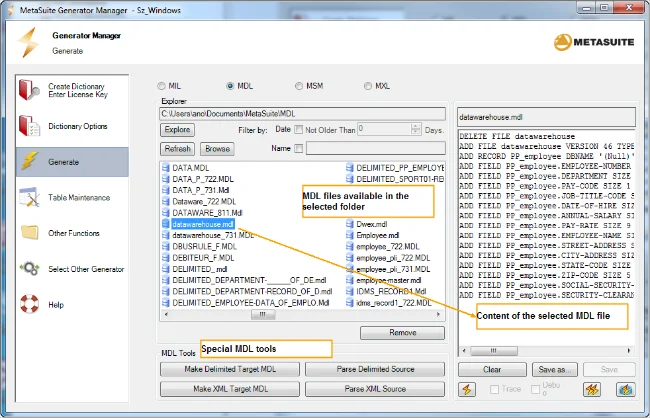Click the file list horizontal scrollbar thumb
This screenshot has height=418, width=650.
point(263,315)
